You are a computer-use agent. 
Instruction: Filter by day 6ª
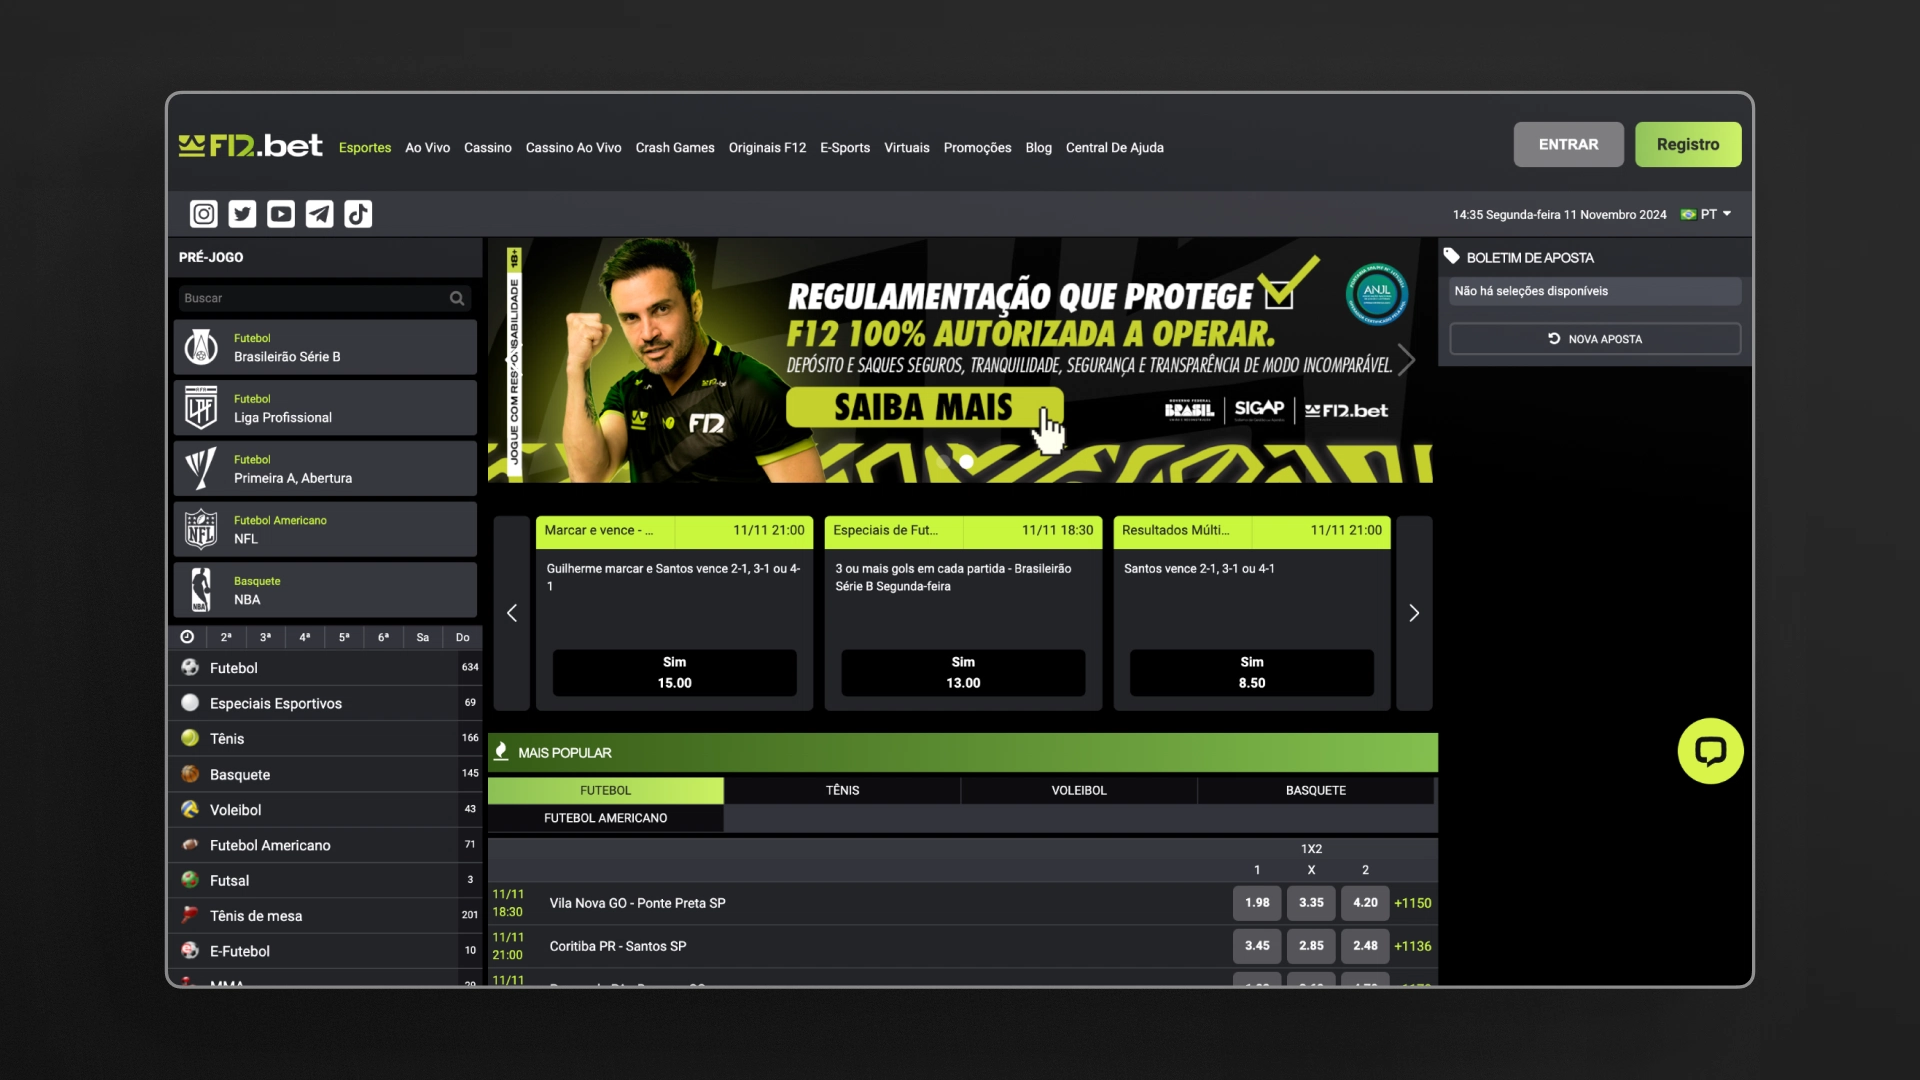(x=383, y=637)
